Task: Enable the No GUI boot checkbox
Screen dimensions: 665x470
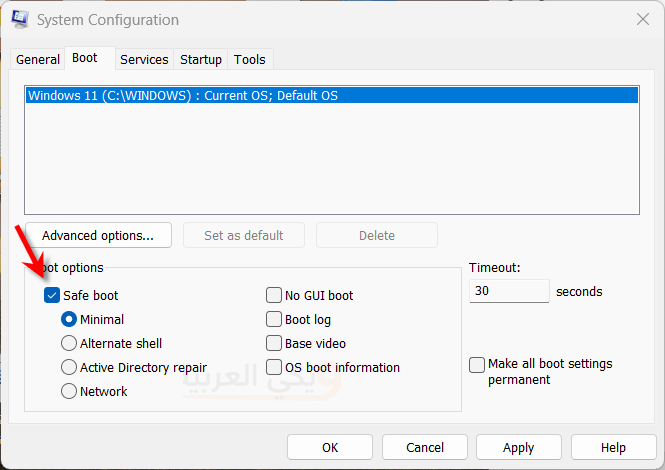Action: [274, 295]
